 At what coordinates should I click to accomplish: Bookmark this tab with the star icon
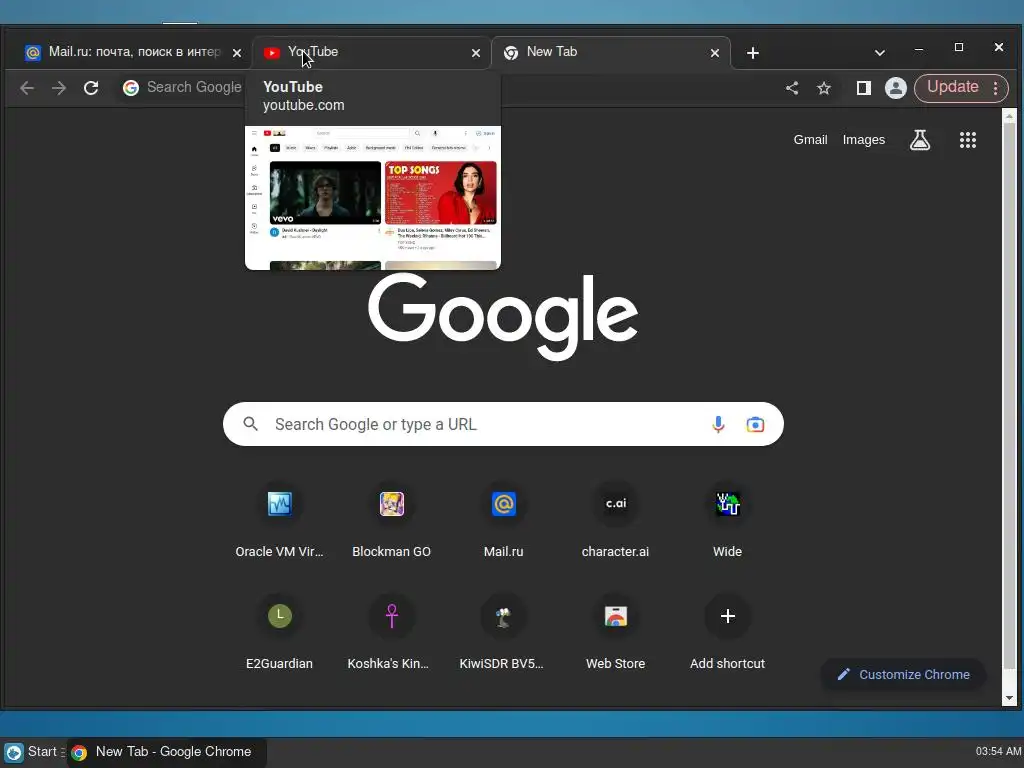[824, 88]
